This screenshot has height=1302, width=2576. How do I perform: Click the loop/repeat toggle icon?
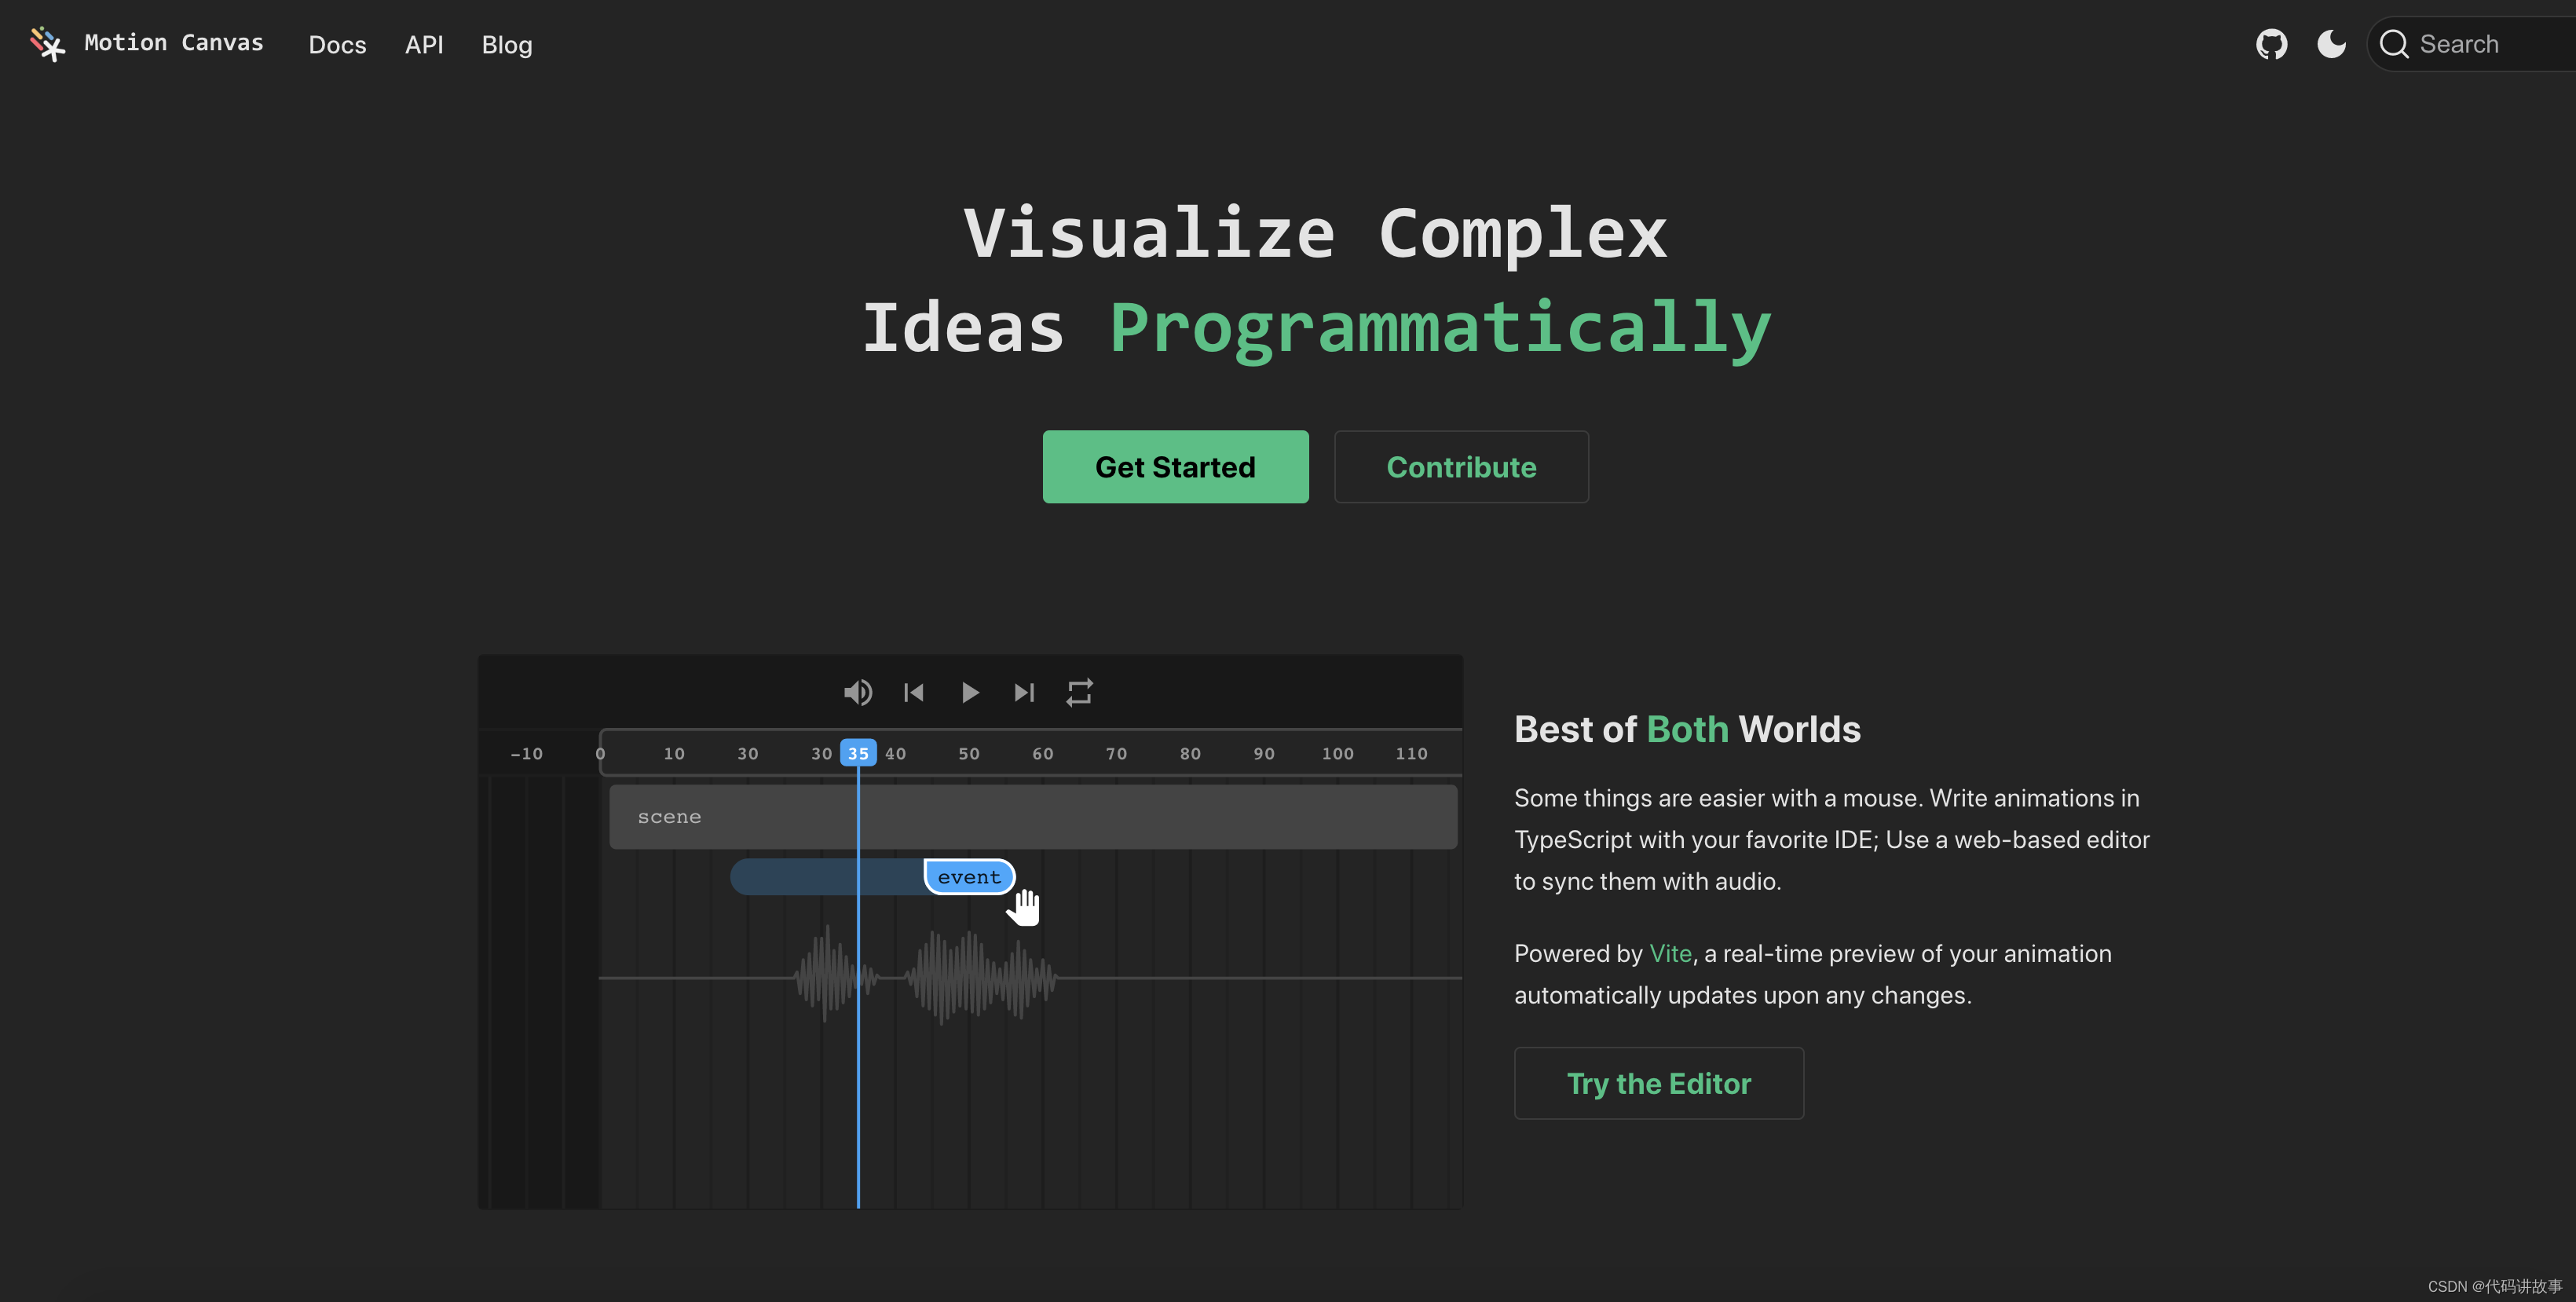(1078, 691)
